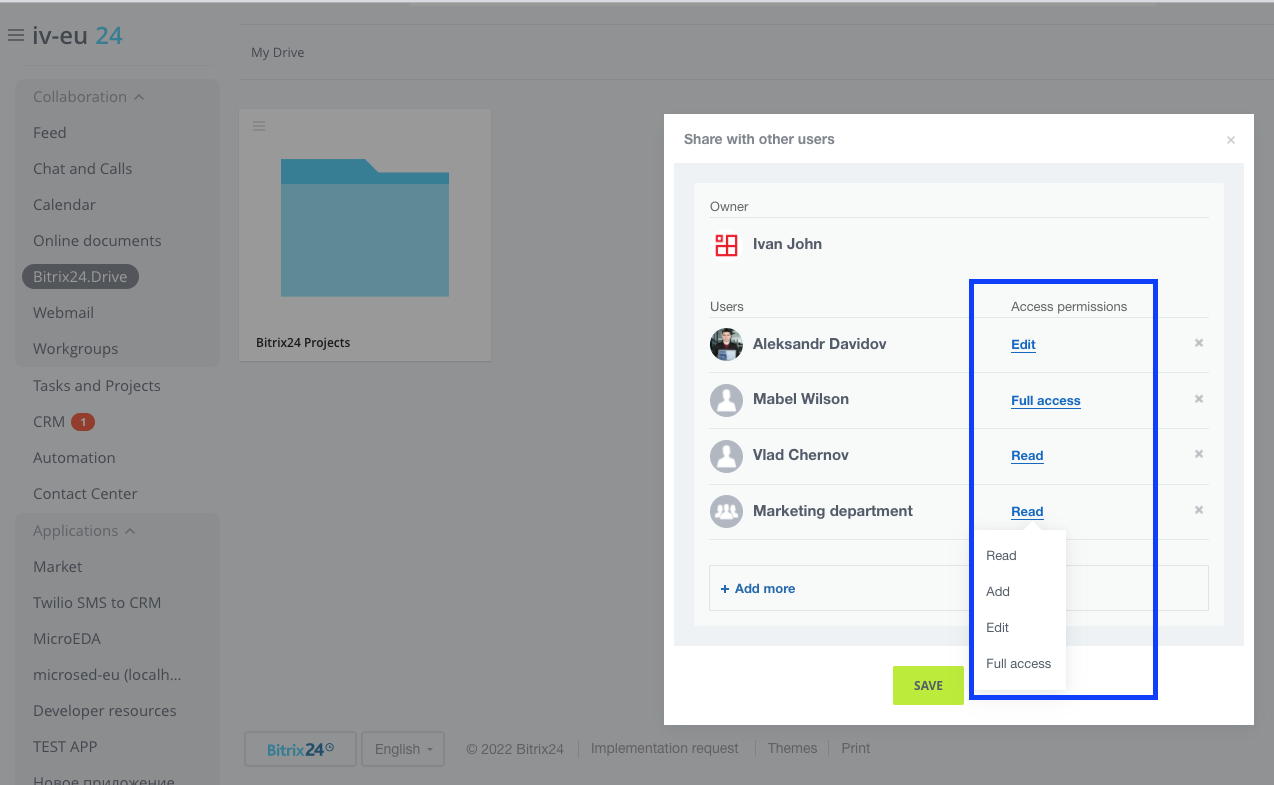
Task: Open Webmail
Action: click(x=63, y=313)
